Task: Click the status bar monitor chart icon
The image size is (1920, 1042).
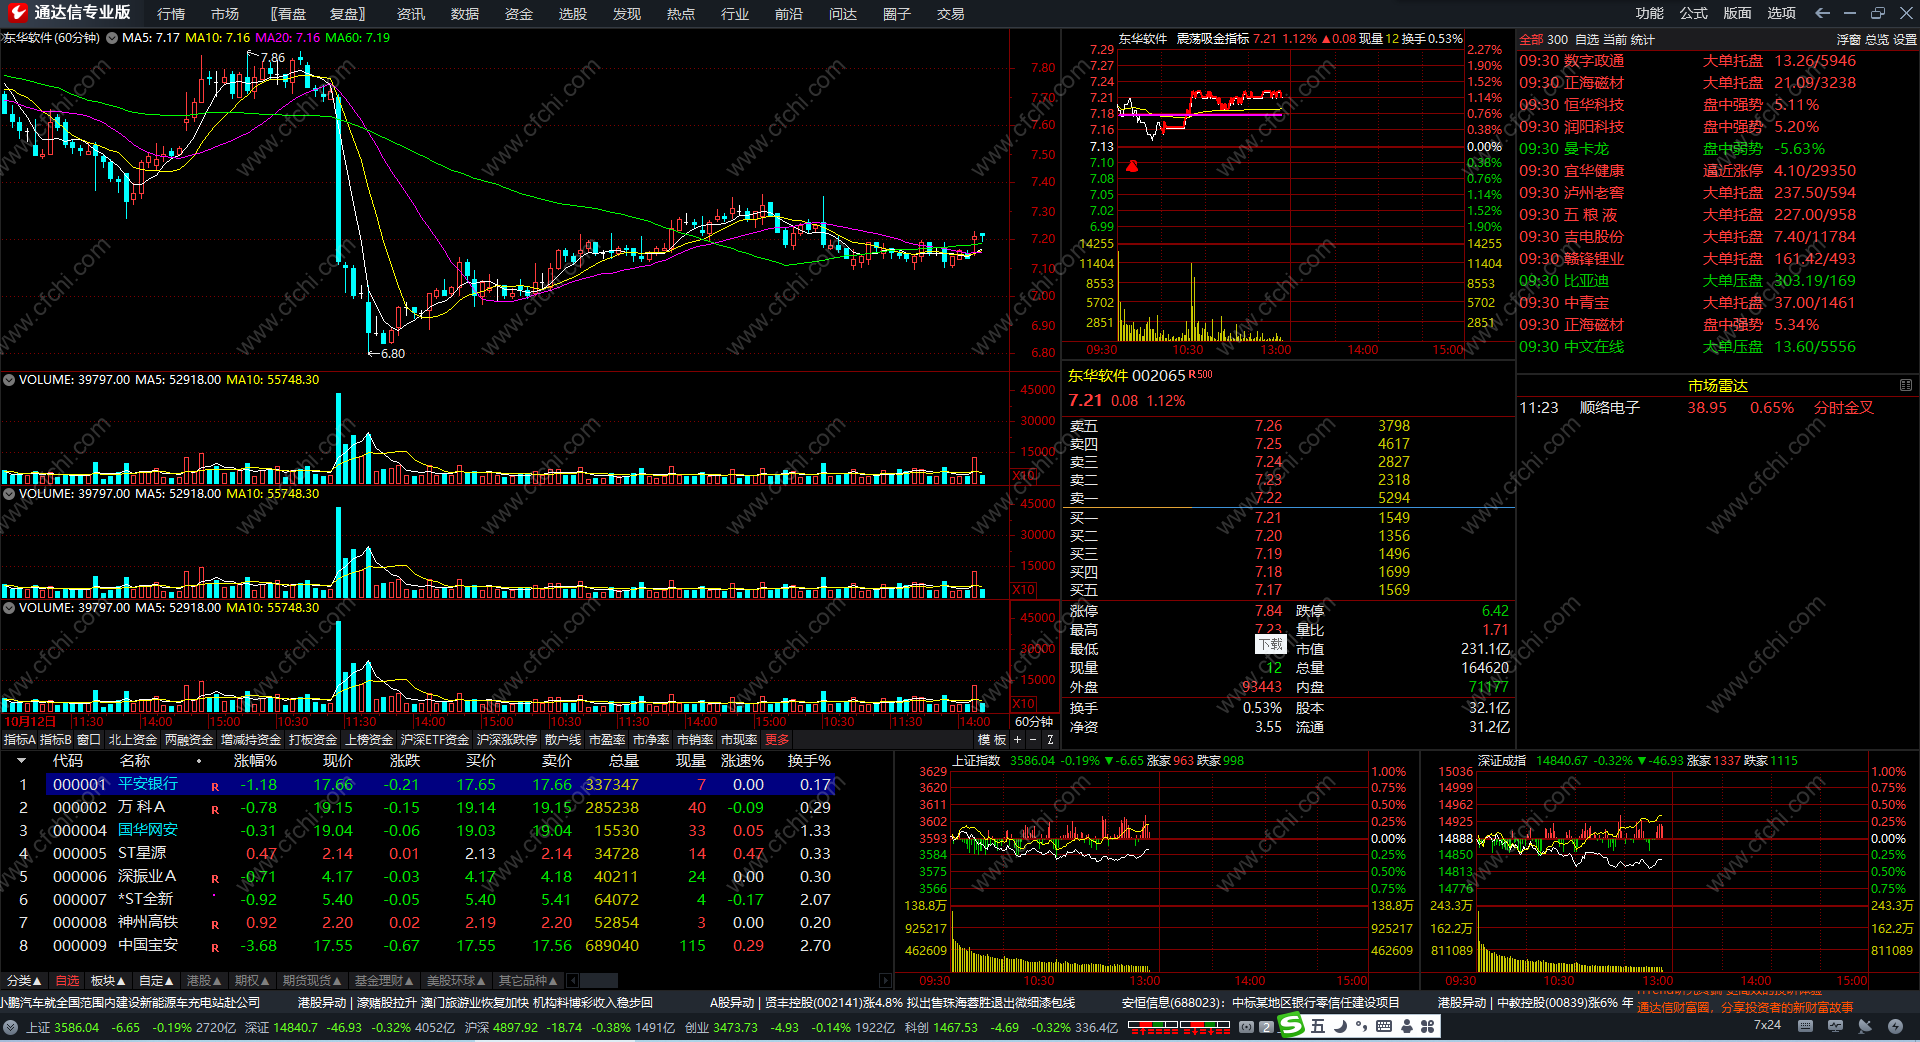Action: click(x=1836, y=1026)
